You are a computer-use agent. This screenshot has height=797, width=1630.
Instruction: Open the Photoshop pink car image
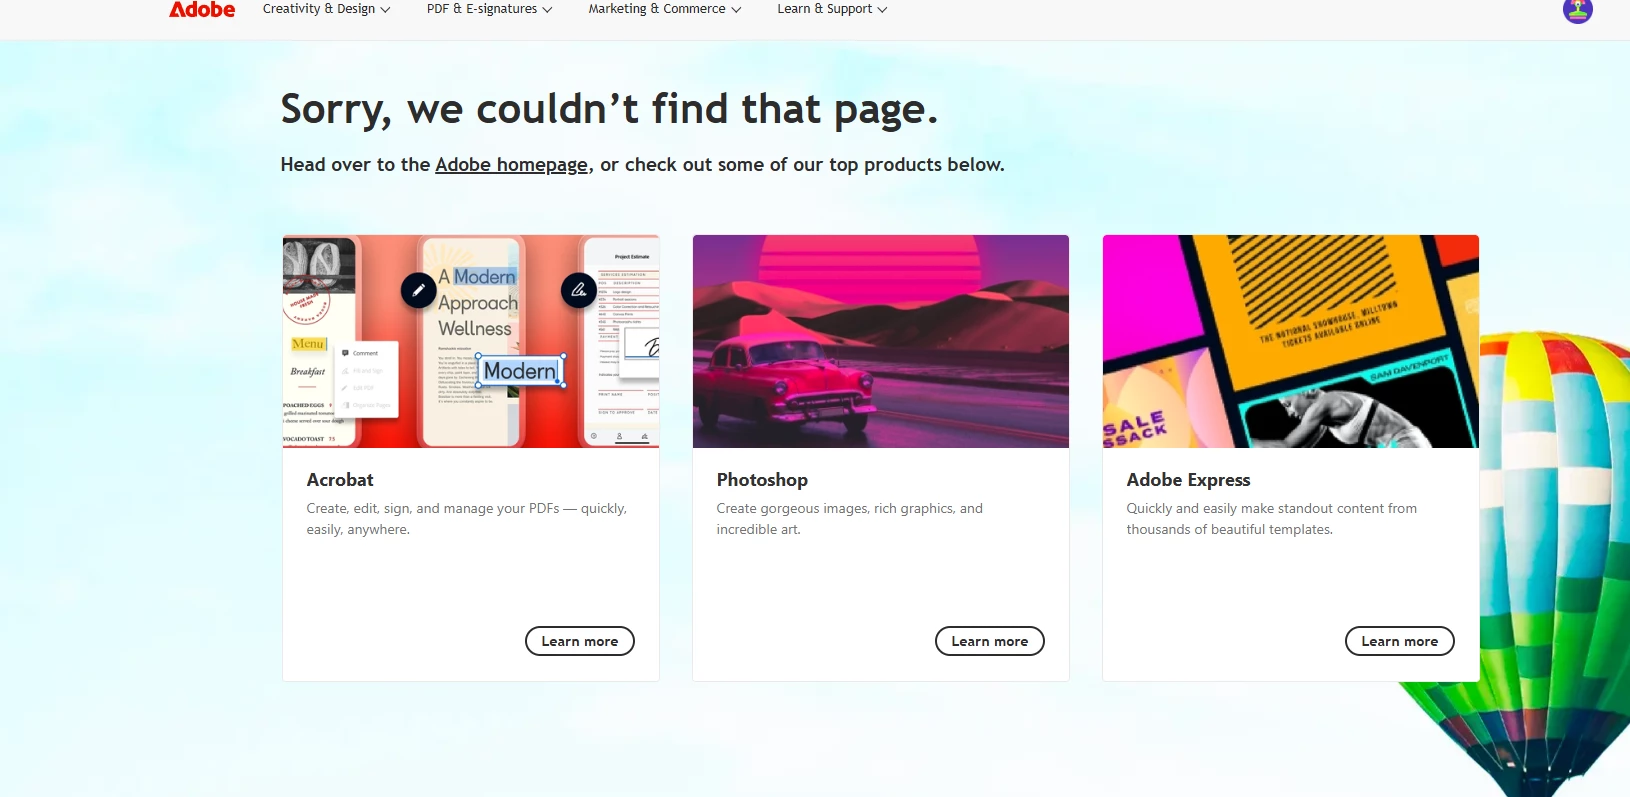point(881,341)
